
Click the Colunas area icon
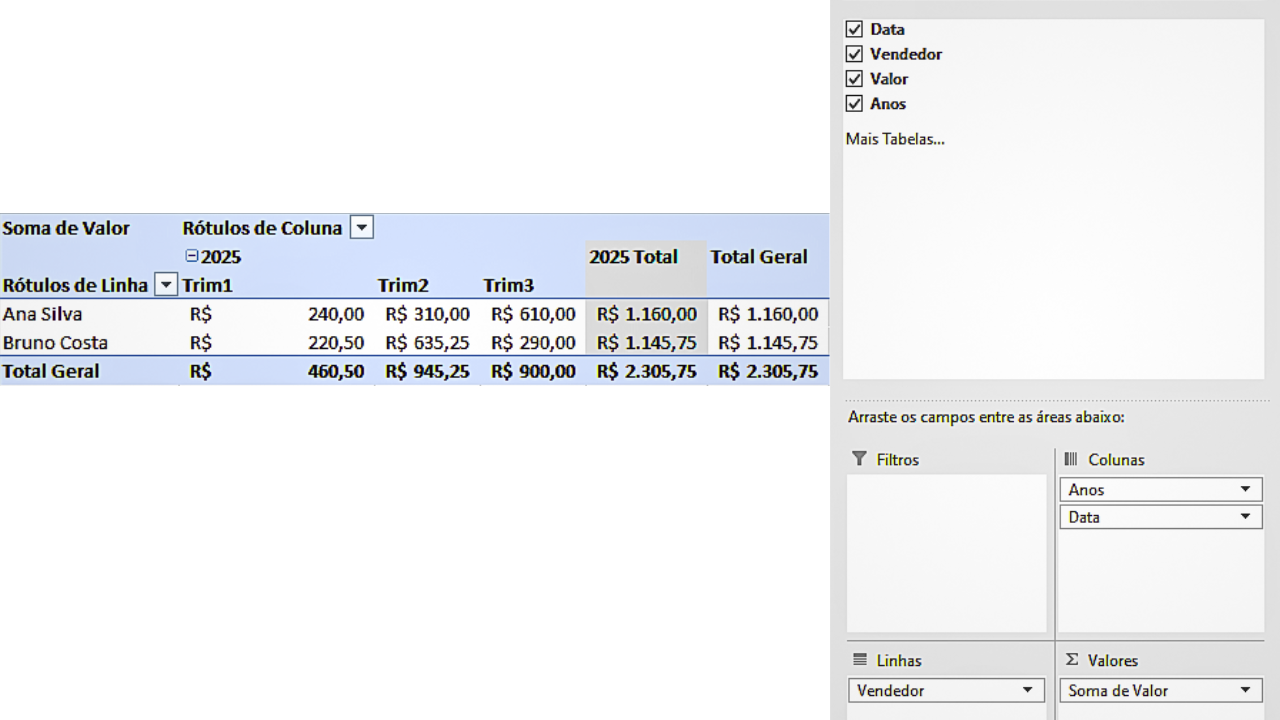point(1071,459)
